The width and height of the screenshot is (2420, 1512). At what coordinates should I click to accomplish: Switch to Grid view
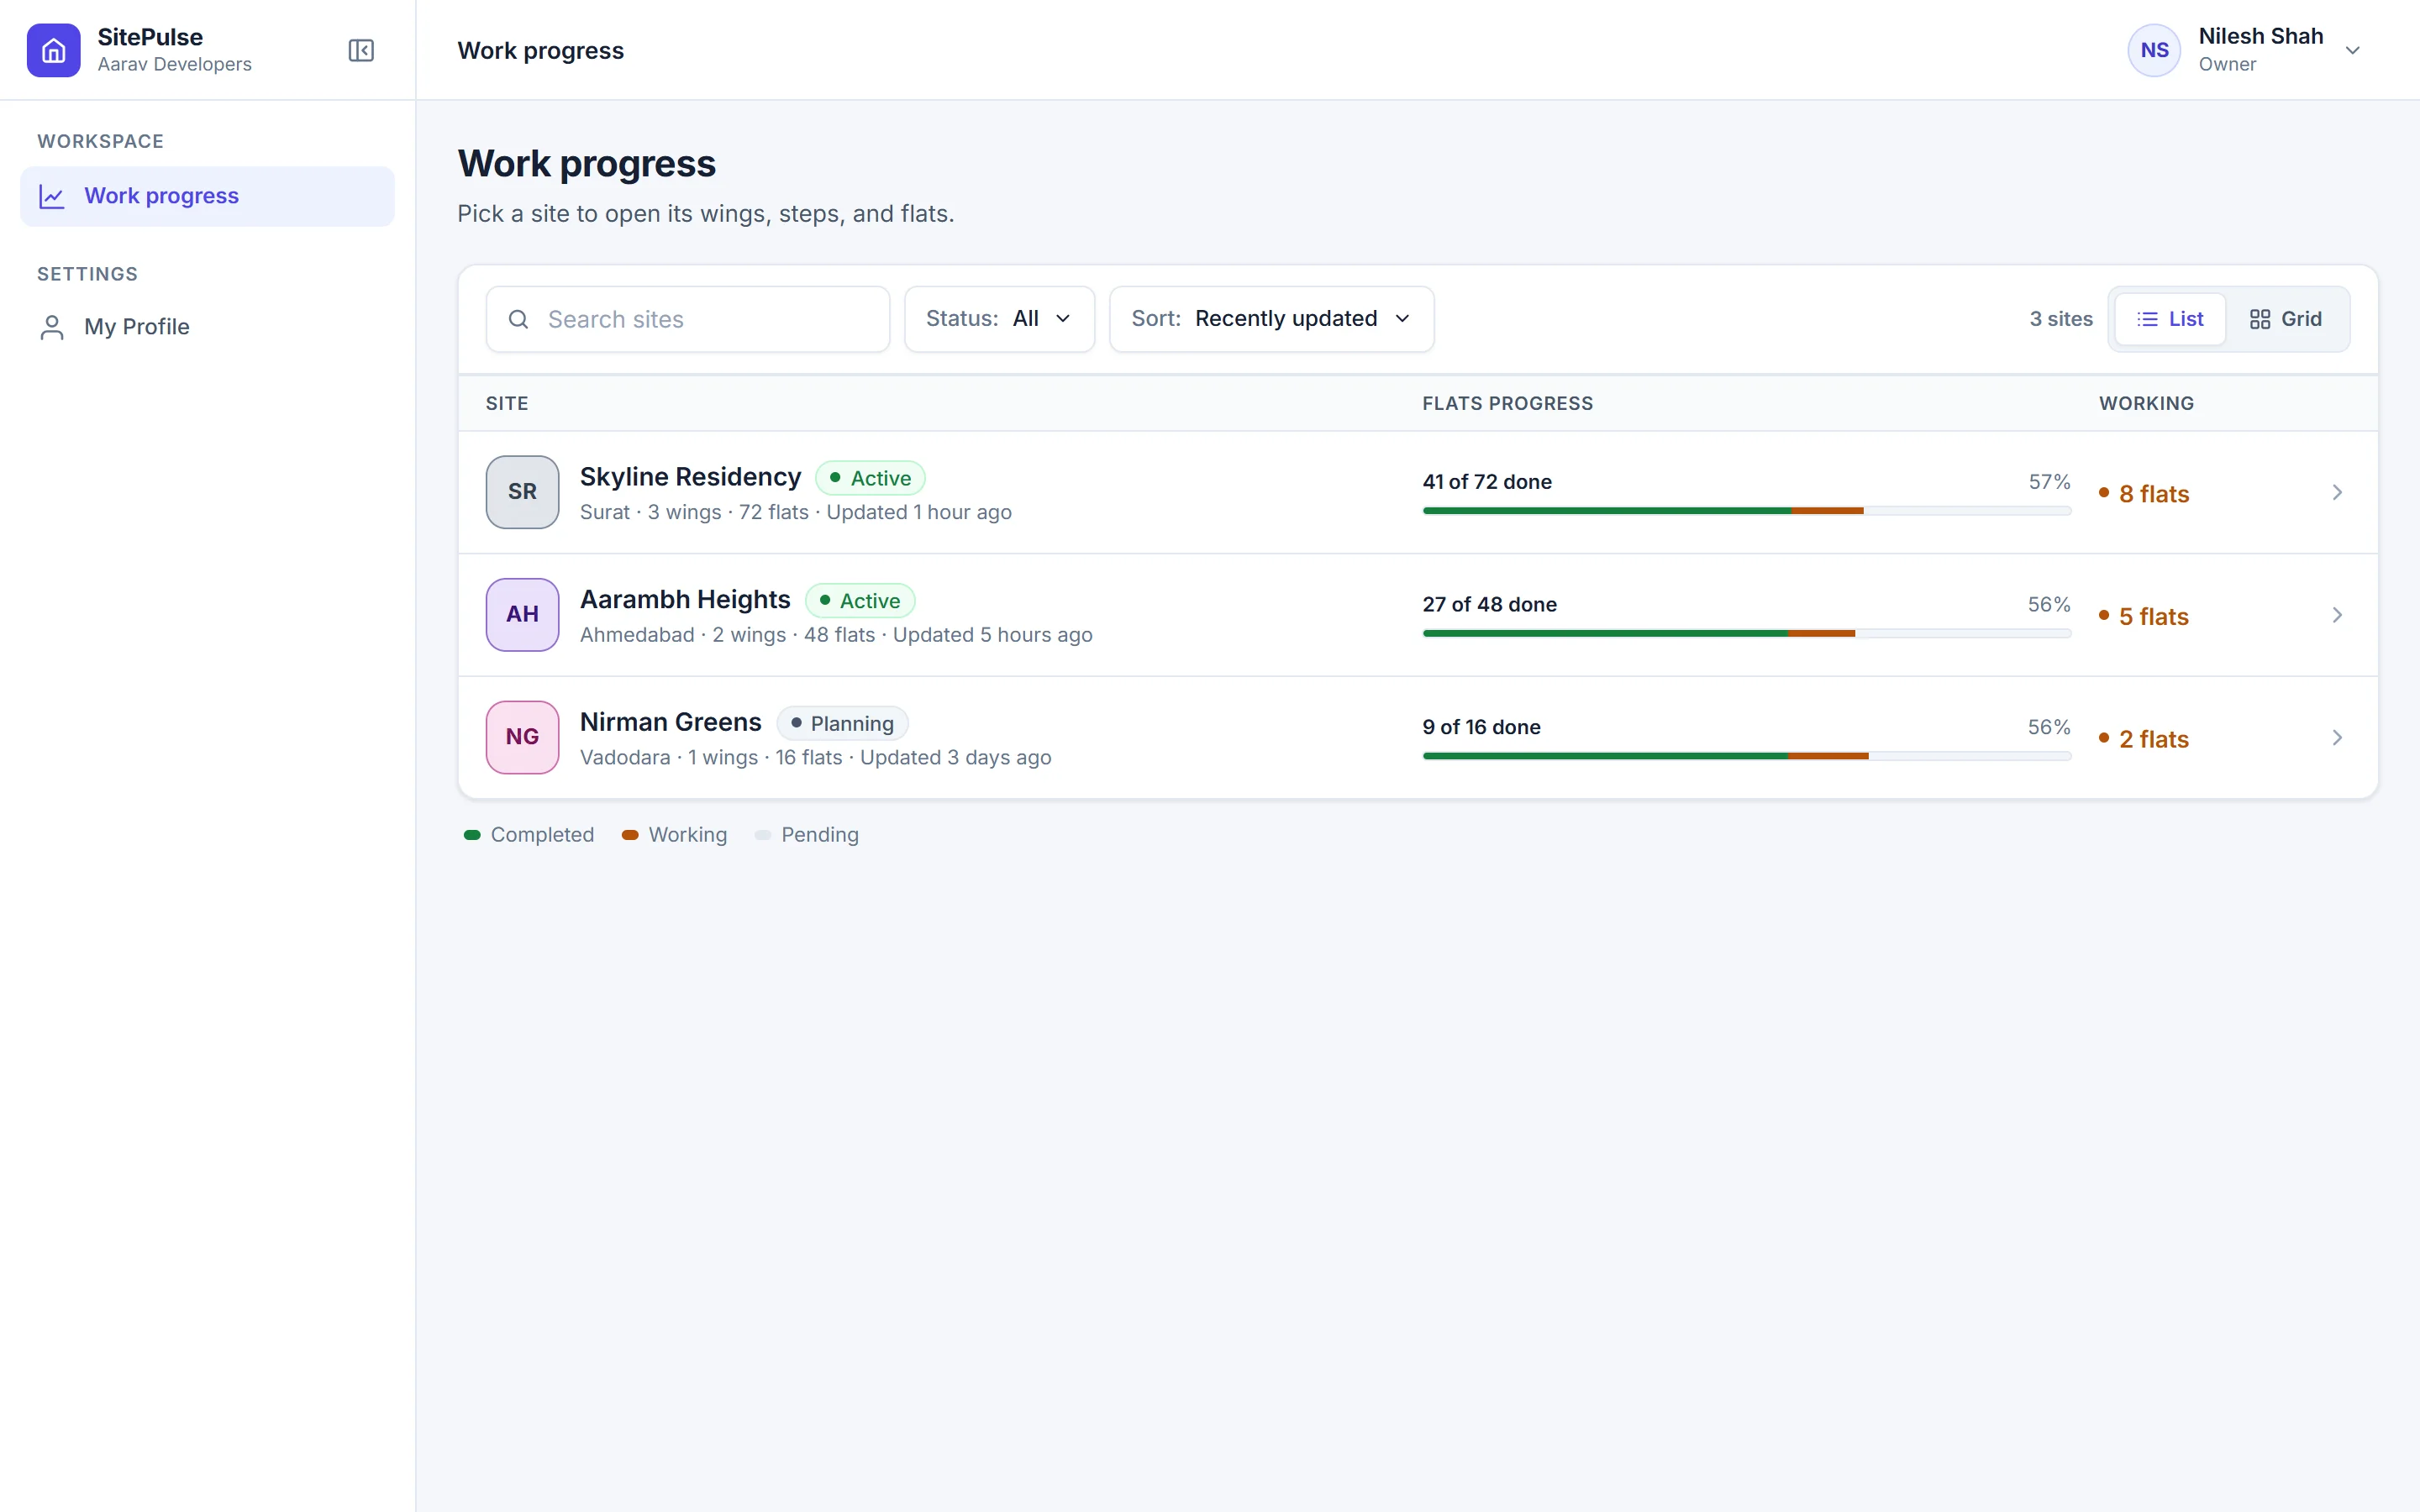pyautogui.click(x=2285, y=319)
